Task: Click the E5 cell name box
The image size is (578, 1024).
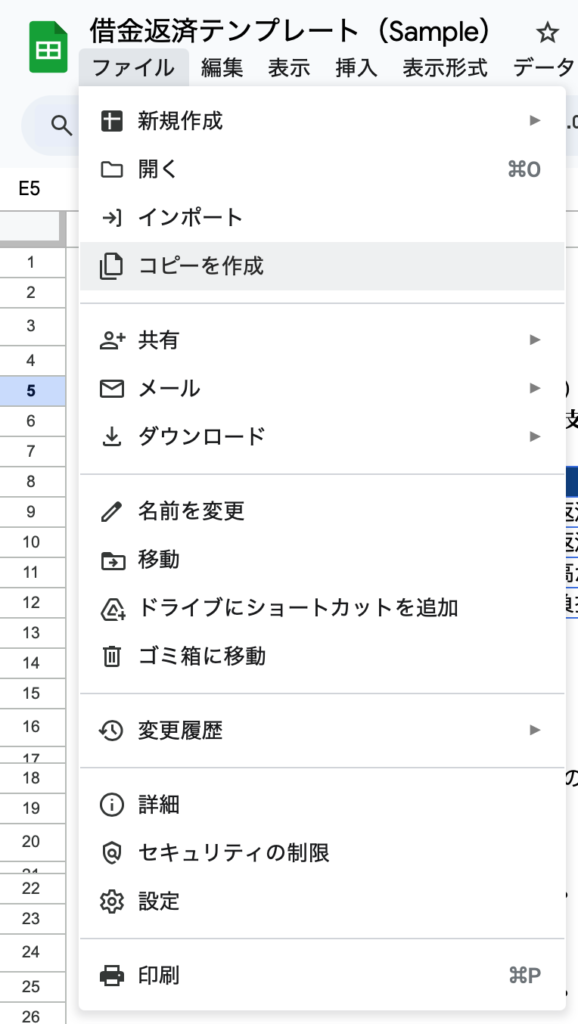Action: [x=30, y=189]
